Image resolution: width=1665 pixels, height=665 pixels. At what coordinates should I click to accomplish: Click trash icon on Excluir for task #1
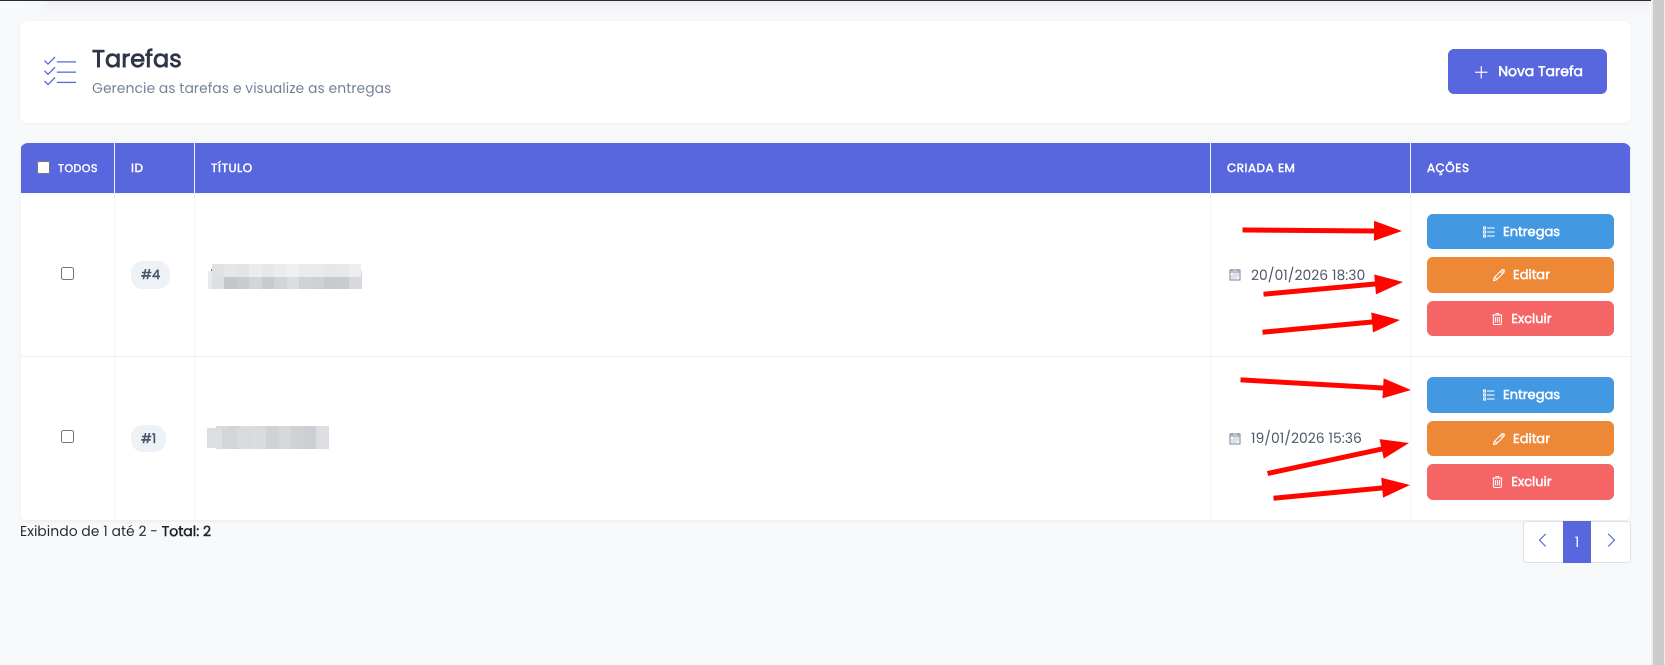(1497, 482)
